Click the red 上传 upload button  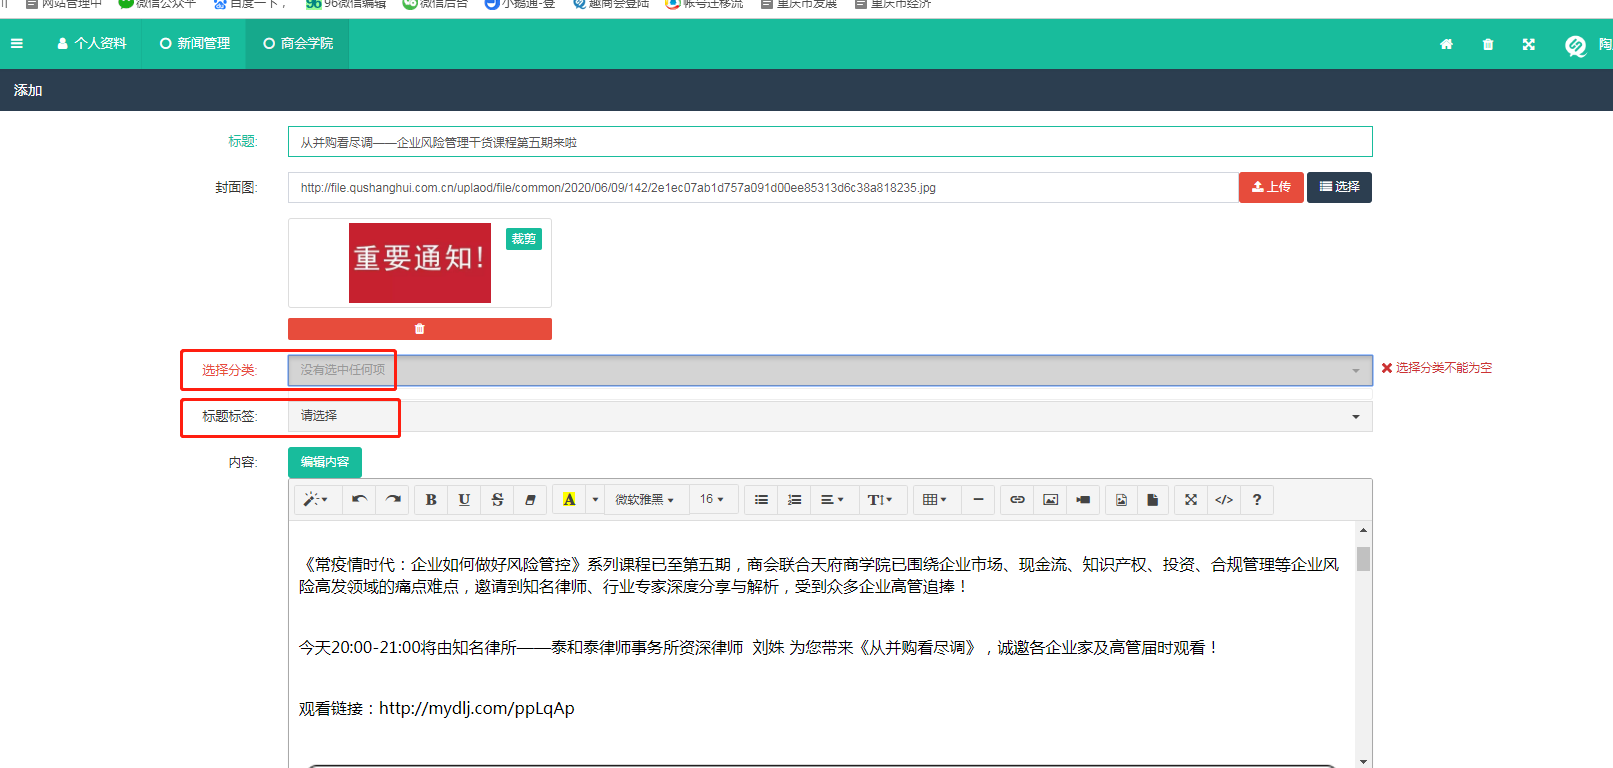[x=1270, y=187]
